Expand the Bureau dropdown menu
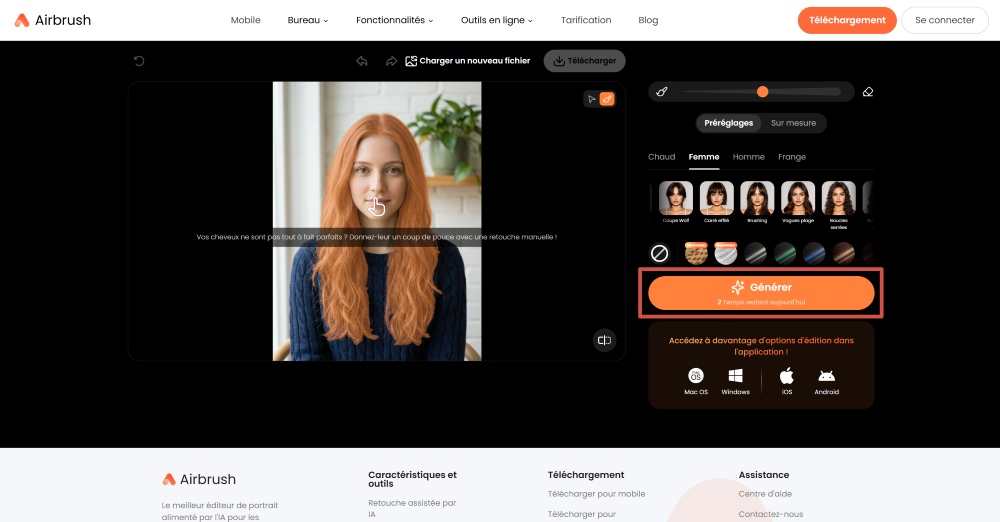Viewport: 1000px width, 522px height. click(307, 20)
